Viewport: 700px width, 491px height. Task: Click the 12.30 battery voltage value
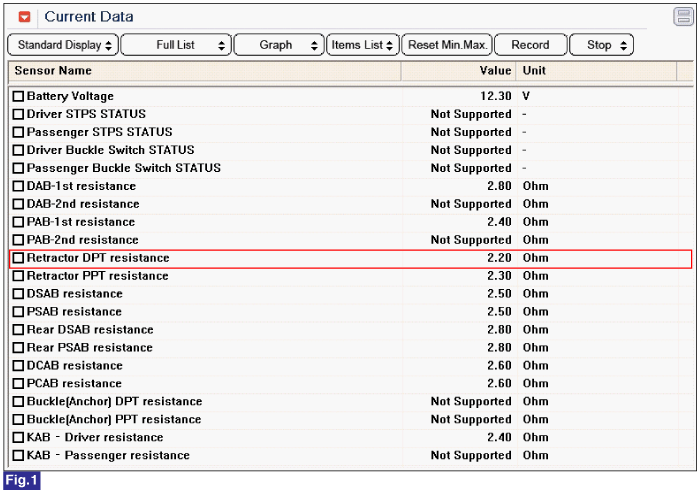pos(496,96)
